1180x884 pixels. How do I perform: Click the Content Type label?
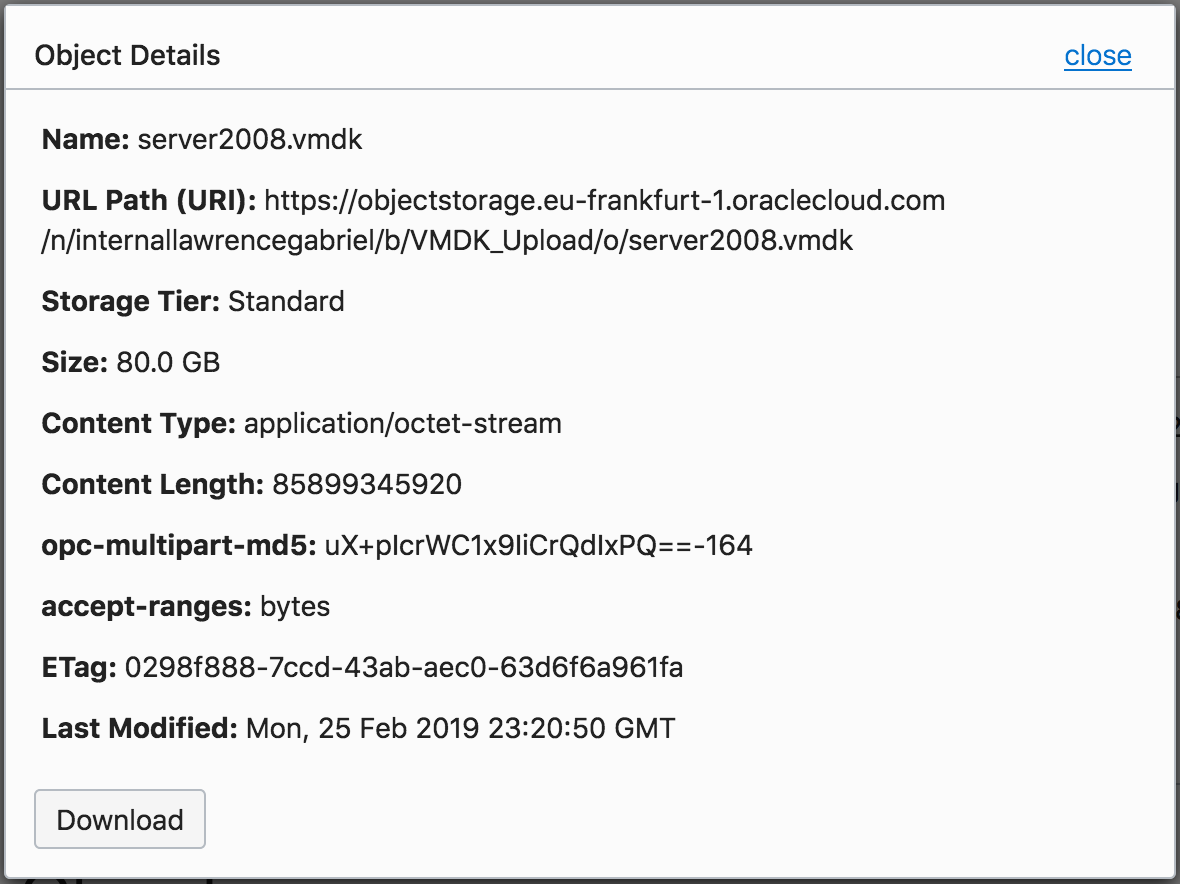(138, 423)
